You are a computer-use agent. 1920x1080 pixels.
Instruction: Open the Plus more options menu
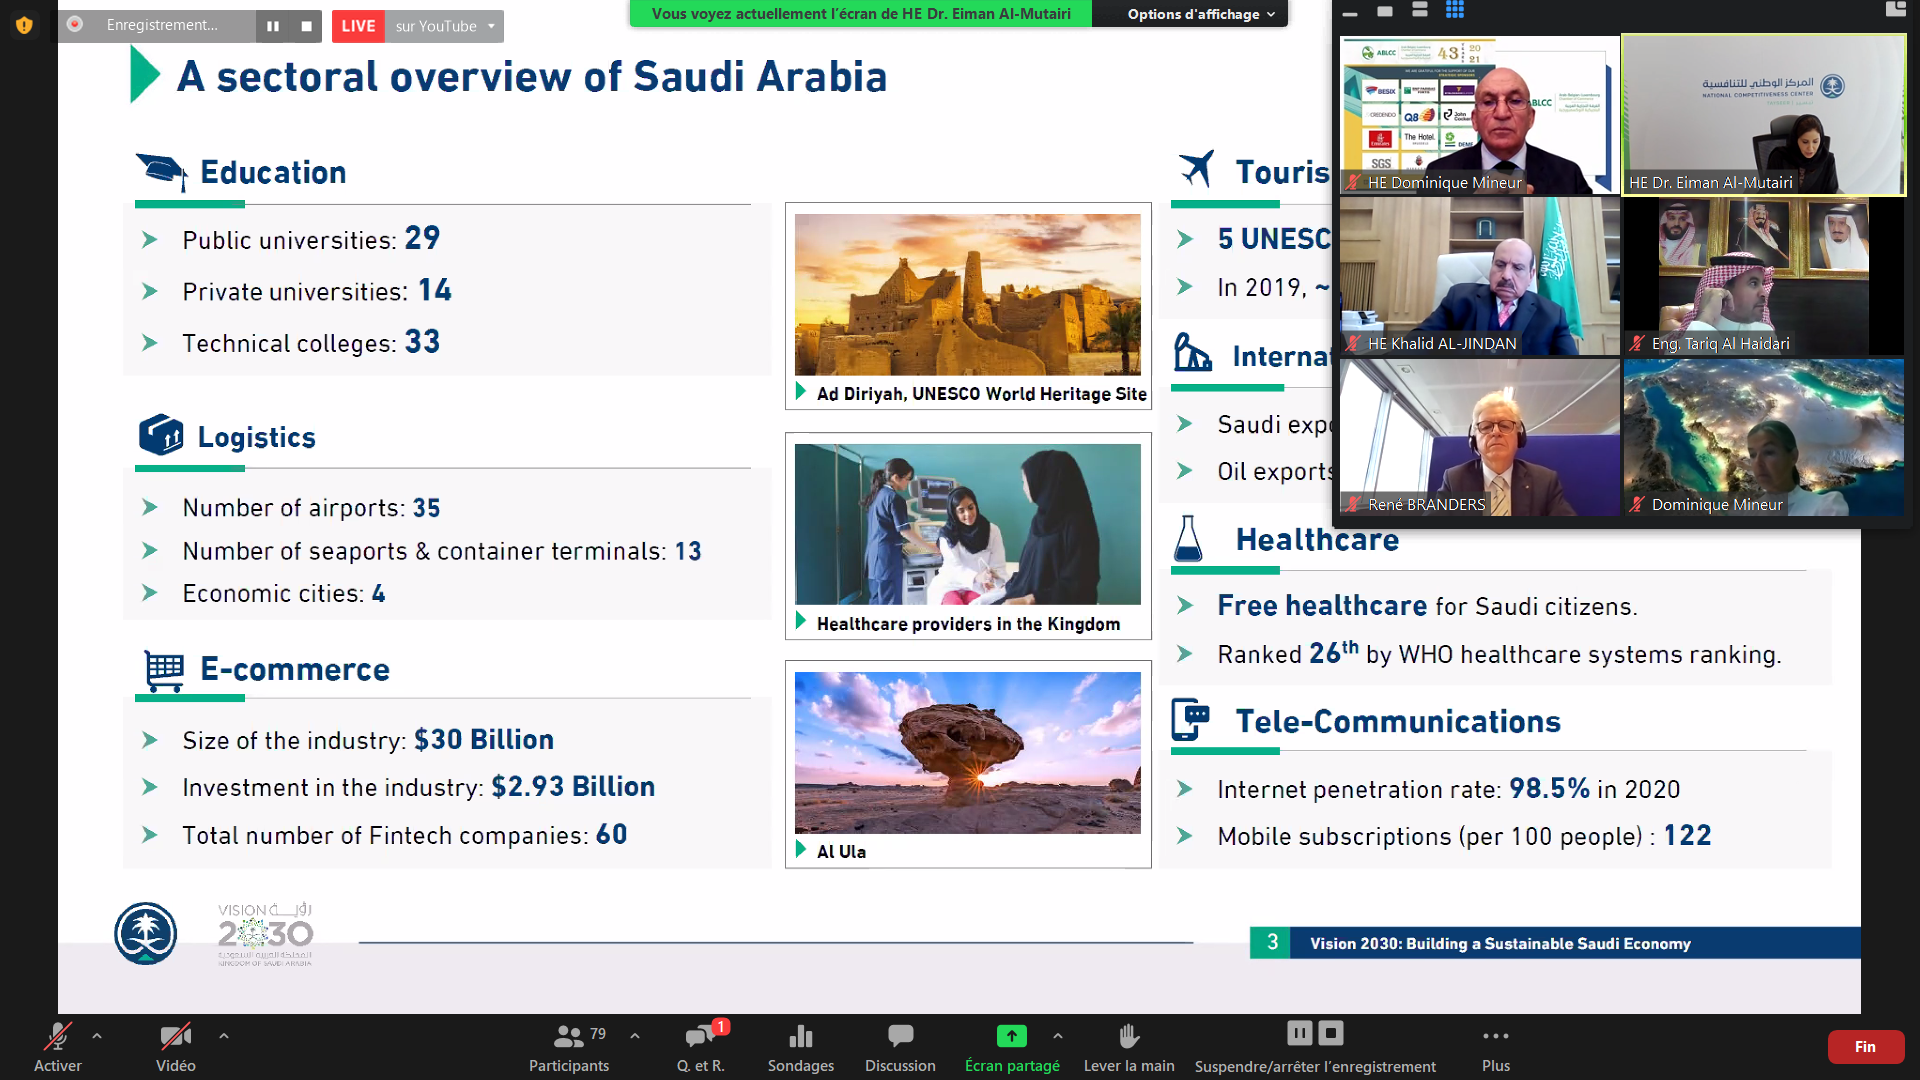coord(1496,1046)
